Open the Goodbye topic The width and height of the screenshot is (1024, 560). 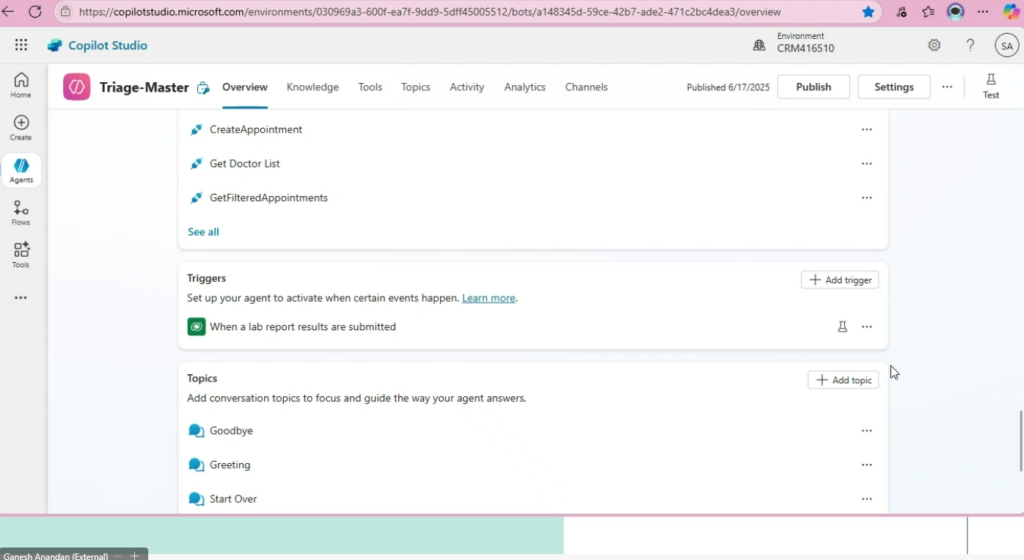click(x=231, y=431)
